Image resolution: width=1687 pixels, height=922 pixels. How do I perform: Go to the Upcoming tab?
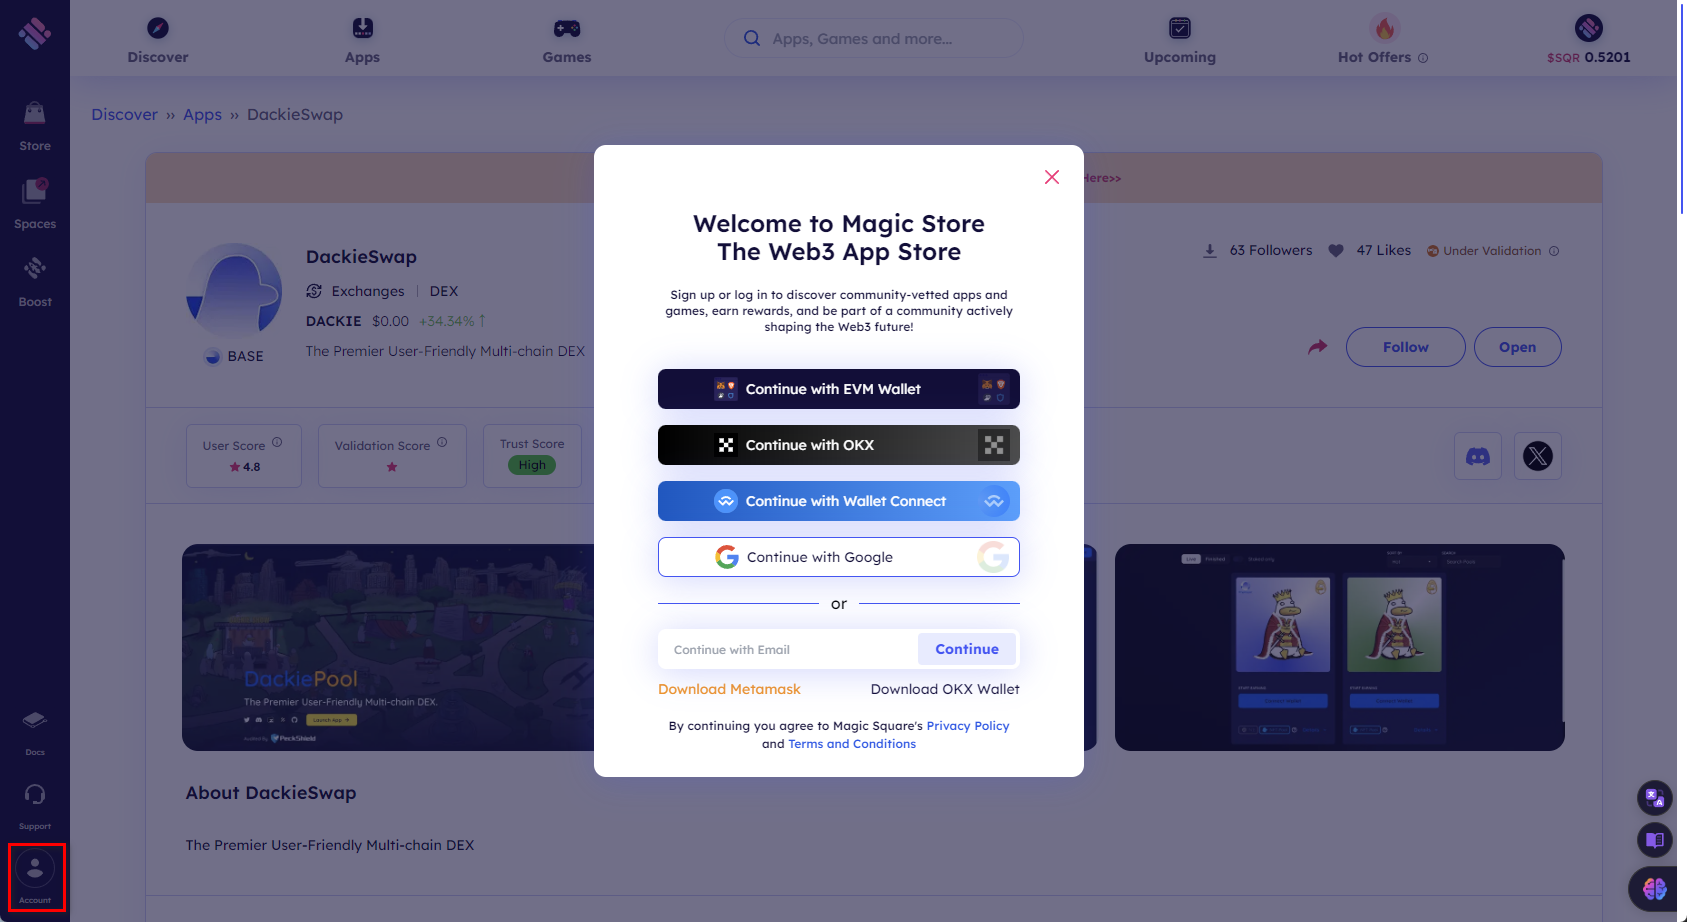(x=1180, y=40)
